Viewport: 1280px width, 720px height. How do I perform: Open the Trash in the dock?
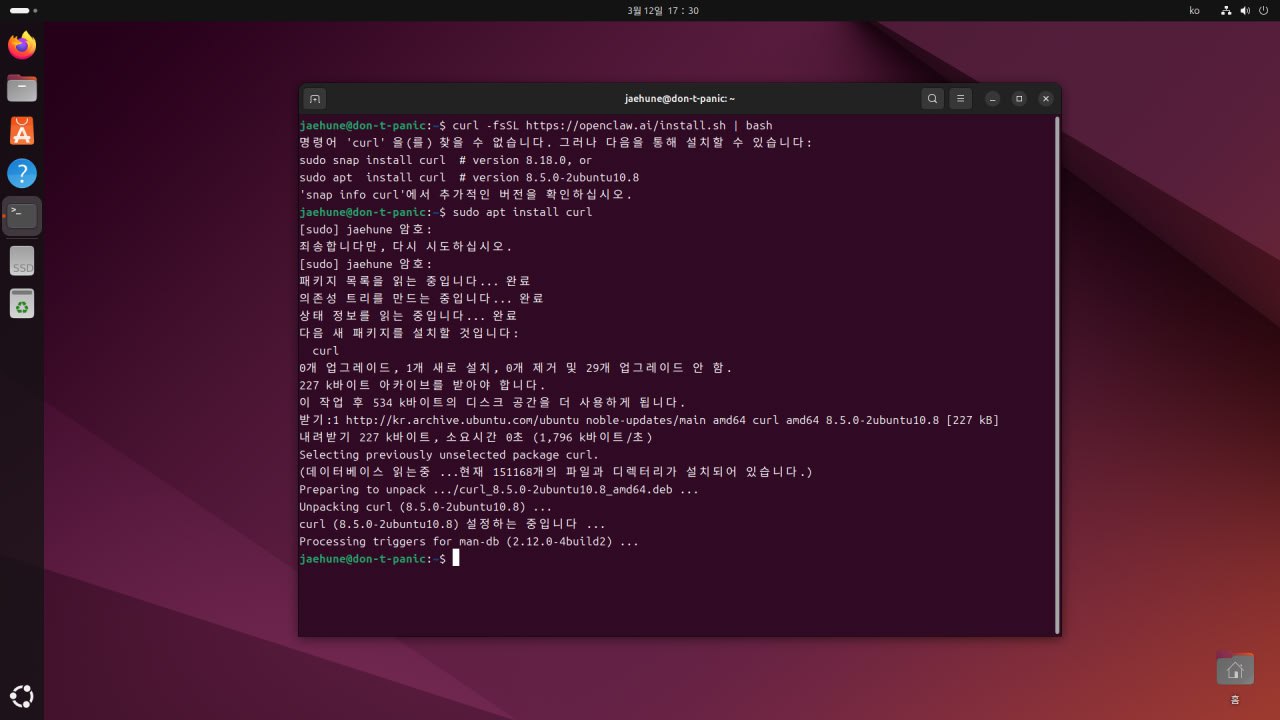click(x=22, y=303)
